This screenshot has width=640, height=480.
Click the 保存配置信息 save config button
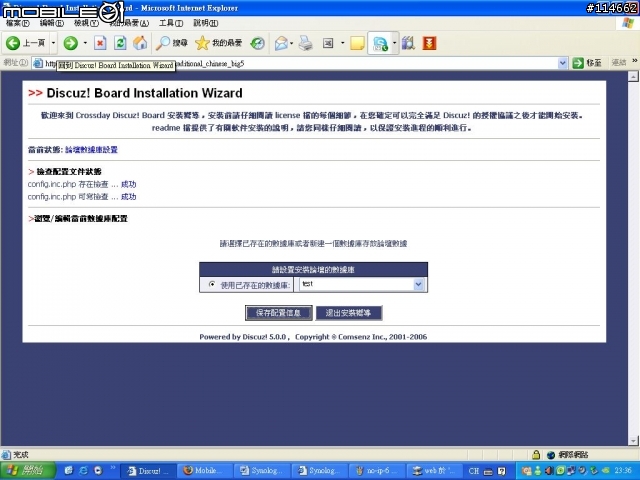[x=279, y=313]
